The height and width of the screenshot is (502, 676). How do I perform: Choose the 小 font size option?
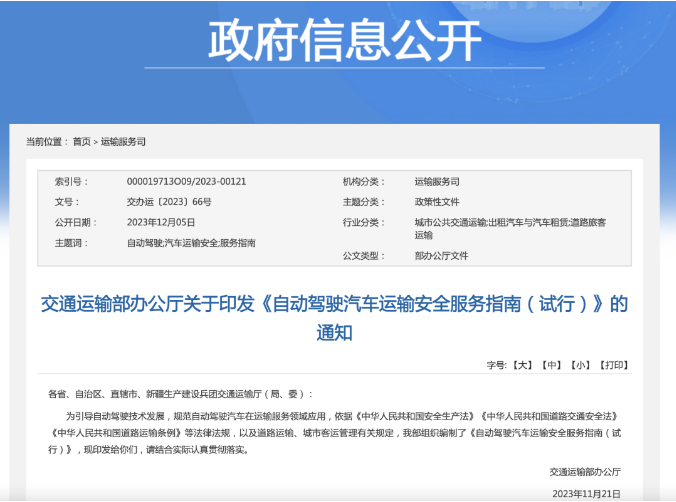tap(581, 366)
